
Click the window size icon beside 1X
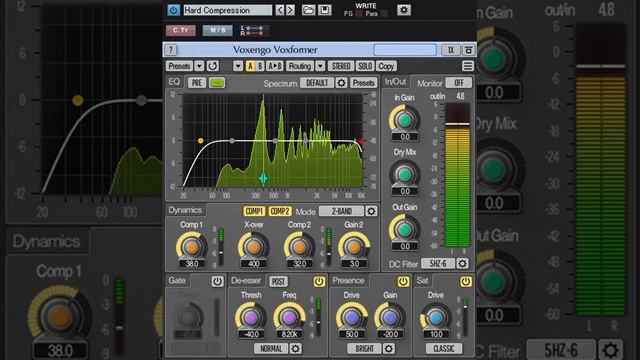(469, 50)
